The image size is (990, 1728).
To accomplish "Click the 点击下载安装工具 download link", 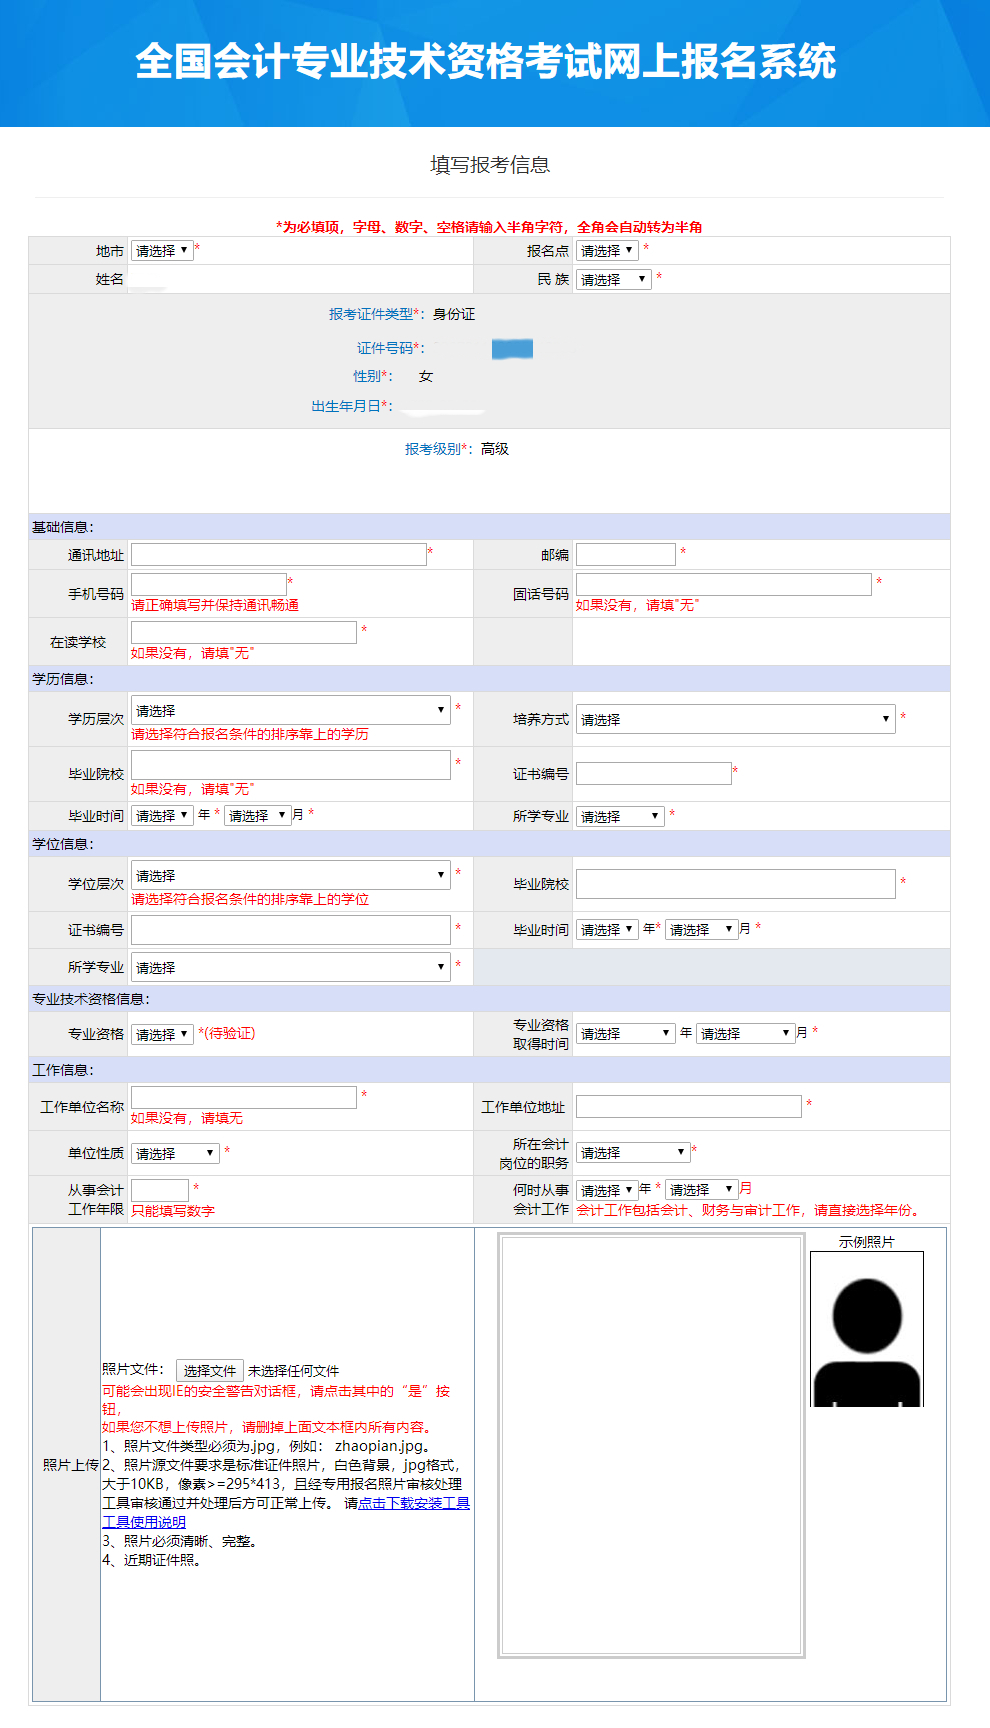I will (414, 1503).
